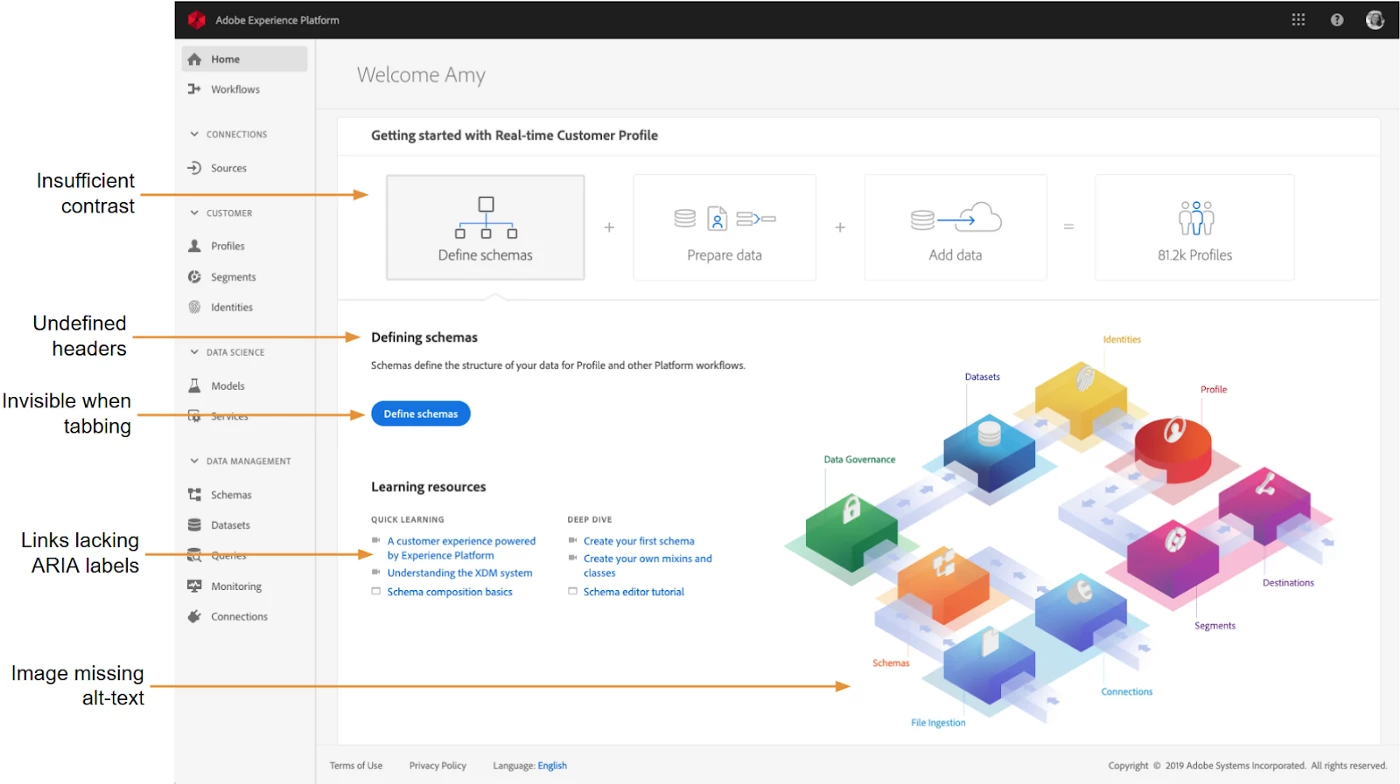Click the Datasets label in diagram

coord(982,377)
